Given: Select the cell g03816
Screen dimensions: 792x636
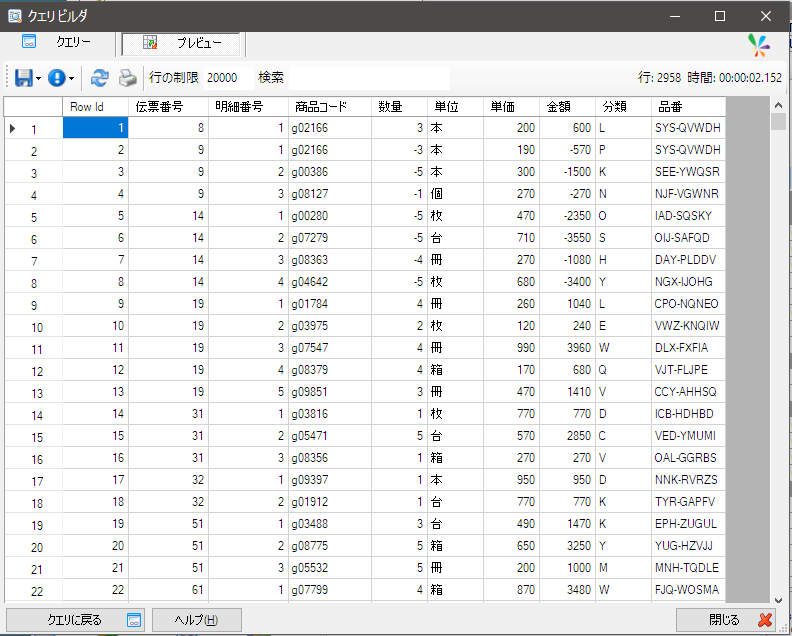Looking at the screenshot, I should pyautogui.click(x=330, y=414).
